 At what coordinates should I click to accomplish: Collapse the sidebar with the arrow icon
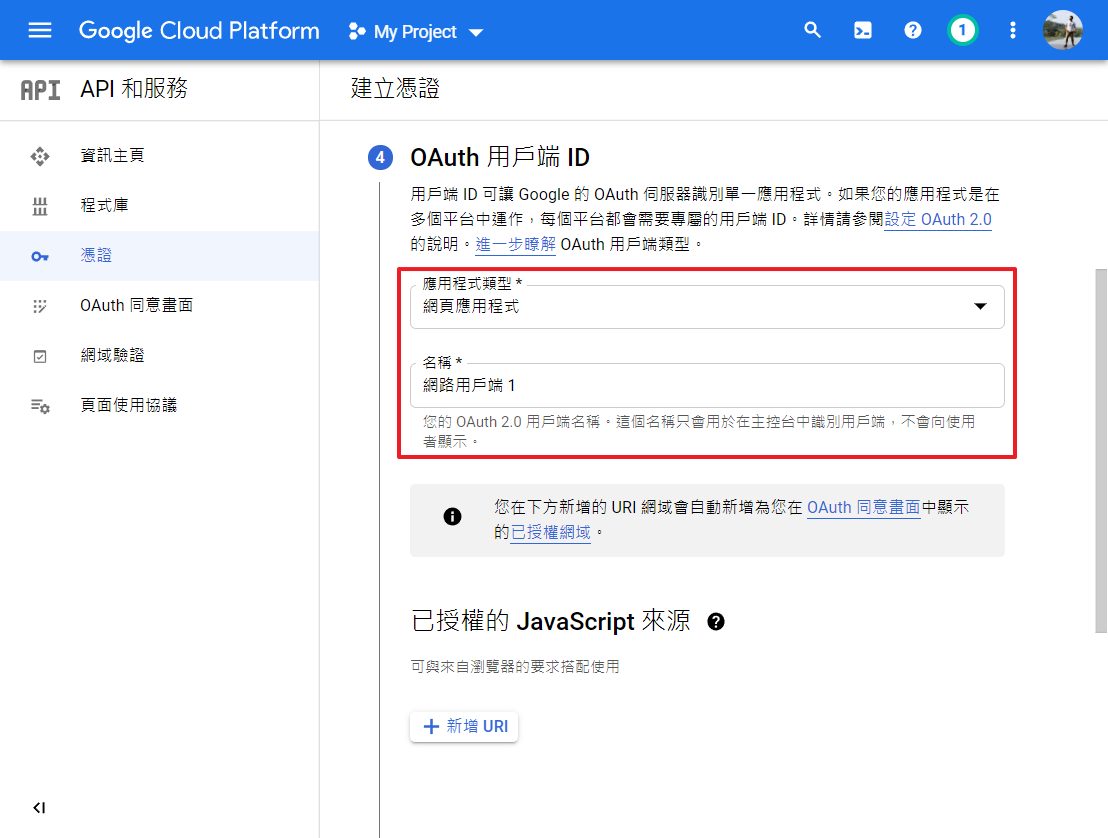click(x=40, y=808)
